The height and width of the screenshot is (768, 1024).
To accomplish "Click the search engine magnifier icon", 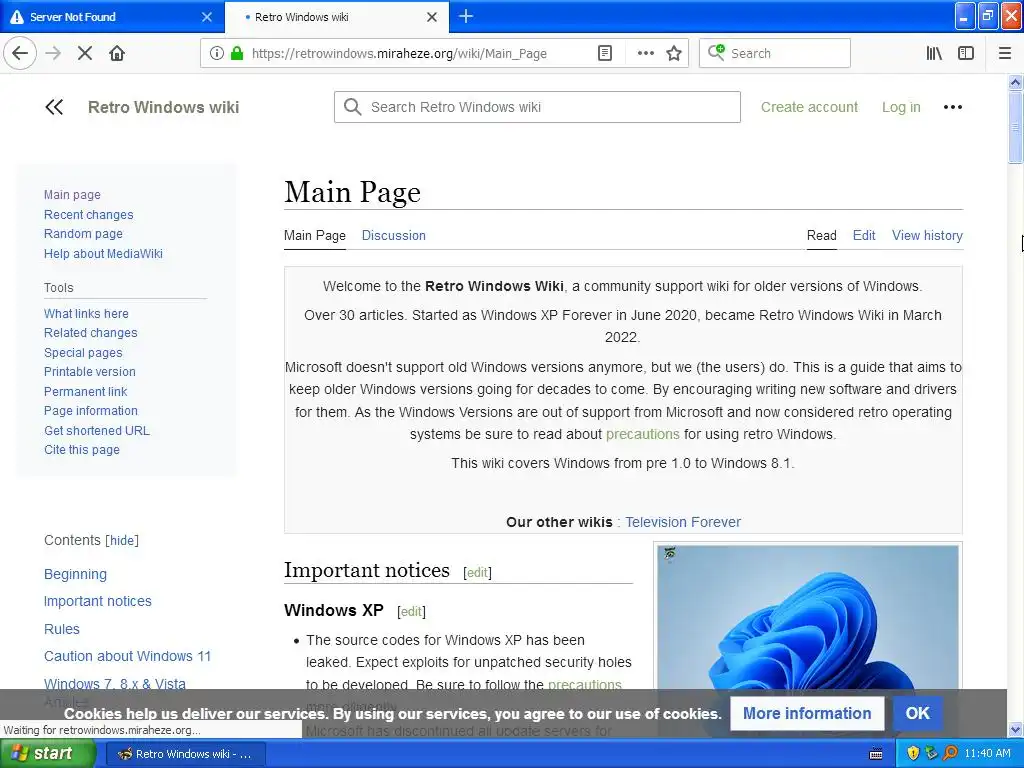I will click(716, 52).
